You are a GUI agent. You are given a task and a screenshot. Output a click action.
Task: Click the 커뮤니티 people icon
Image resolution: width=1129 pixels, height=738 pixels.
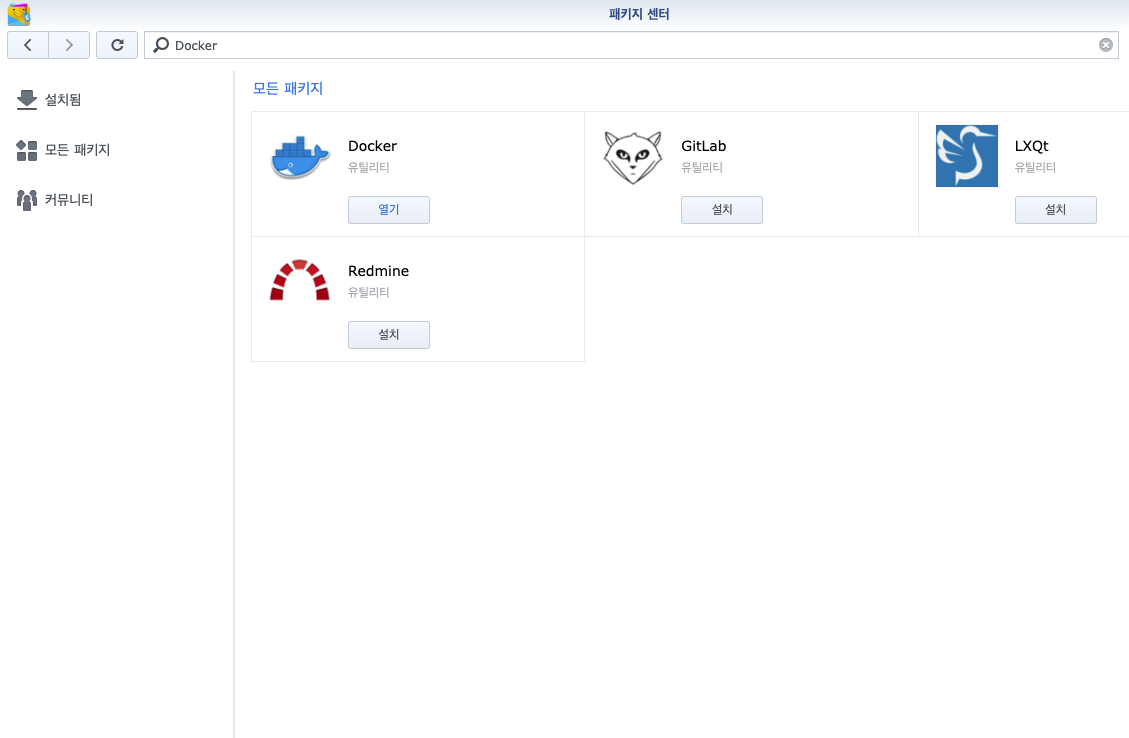pyautogui.click(x=27, y=199)
